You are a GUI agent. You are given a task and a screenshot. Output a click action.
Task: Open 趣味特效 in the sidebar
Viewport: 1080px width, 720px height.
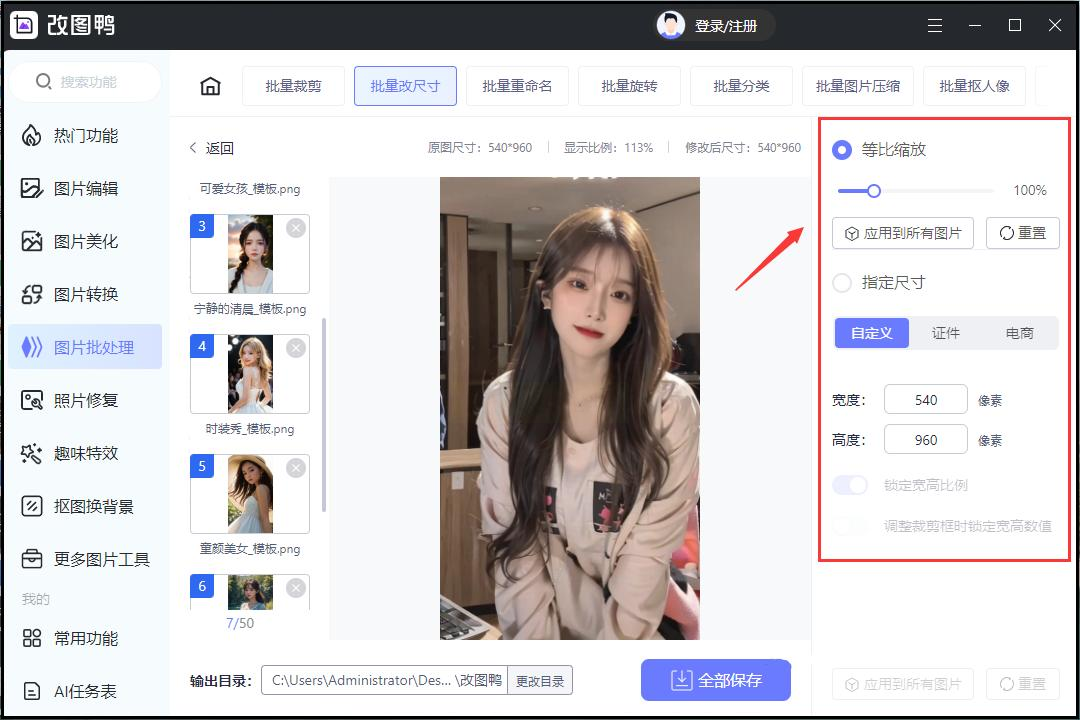[x=85, y=453]
